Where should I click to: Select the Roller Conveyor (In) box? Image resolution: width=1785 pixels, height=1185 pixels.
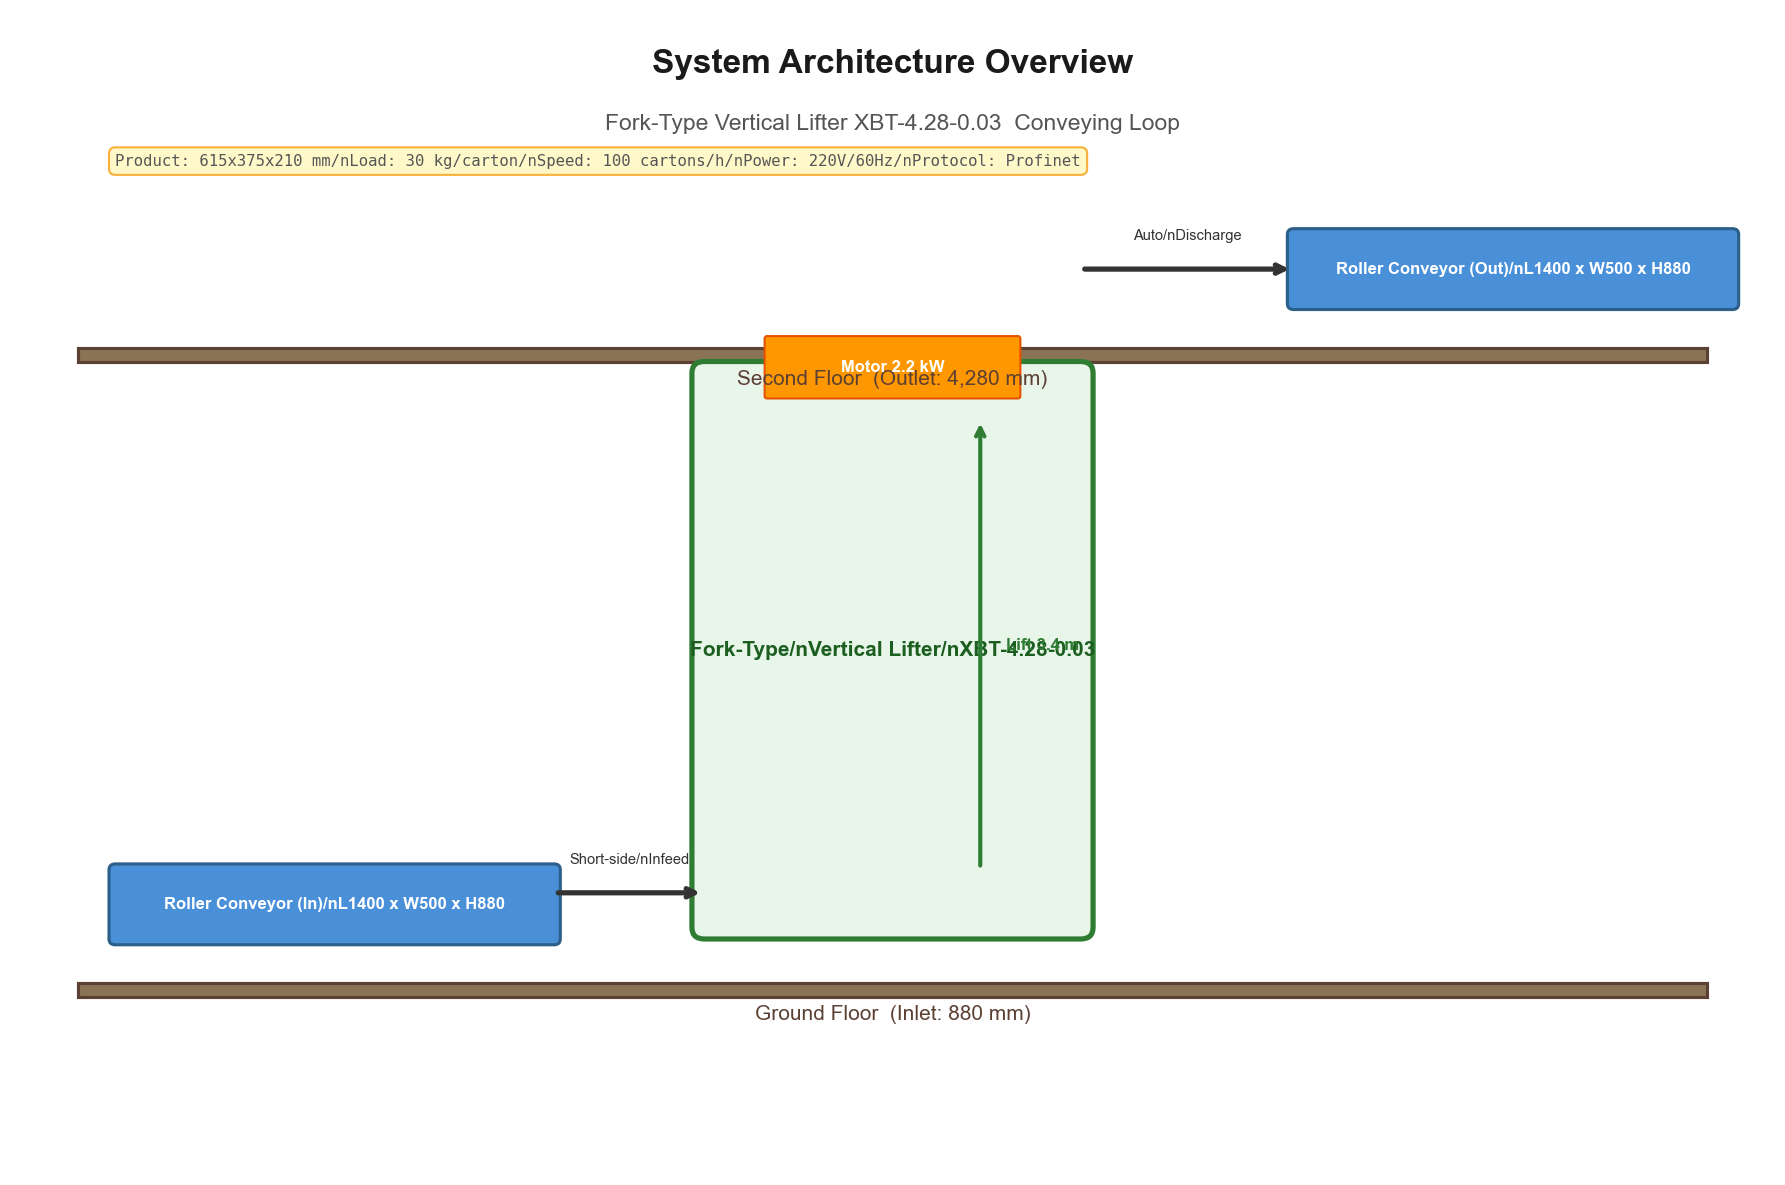pos(335,904)
